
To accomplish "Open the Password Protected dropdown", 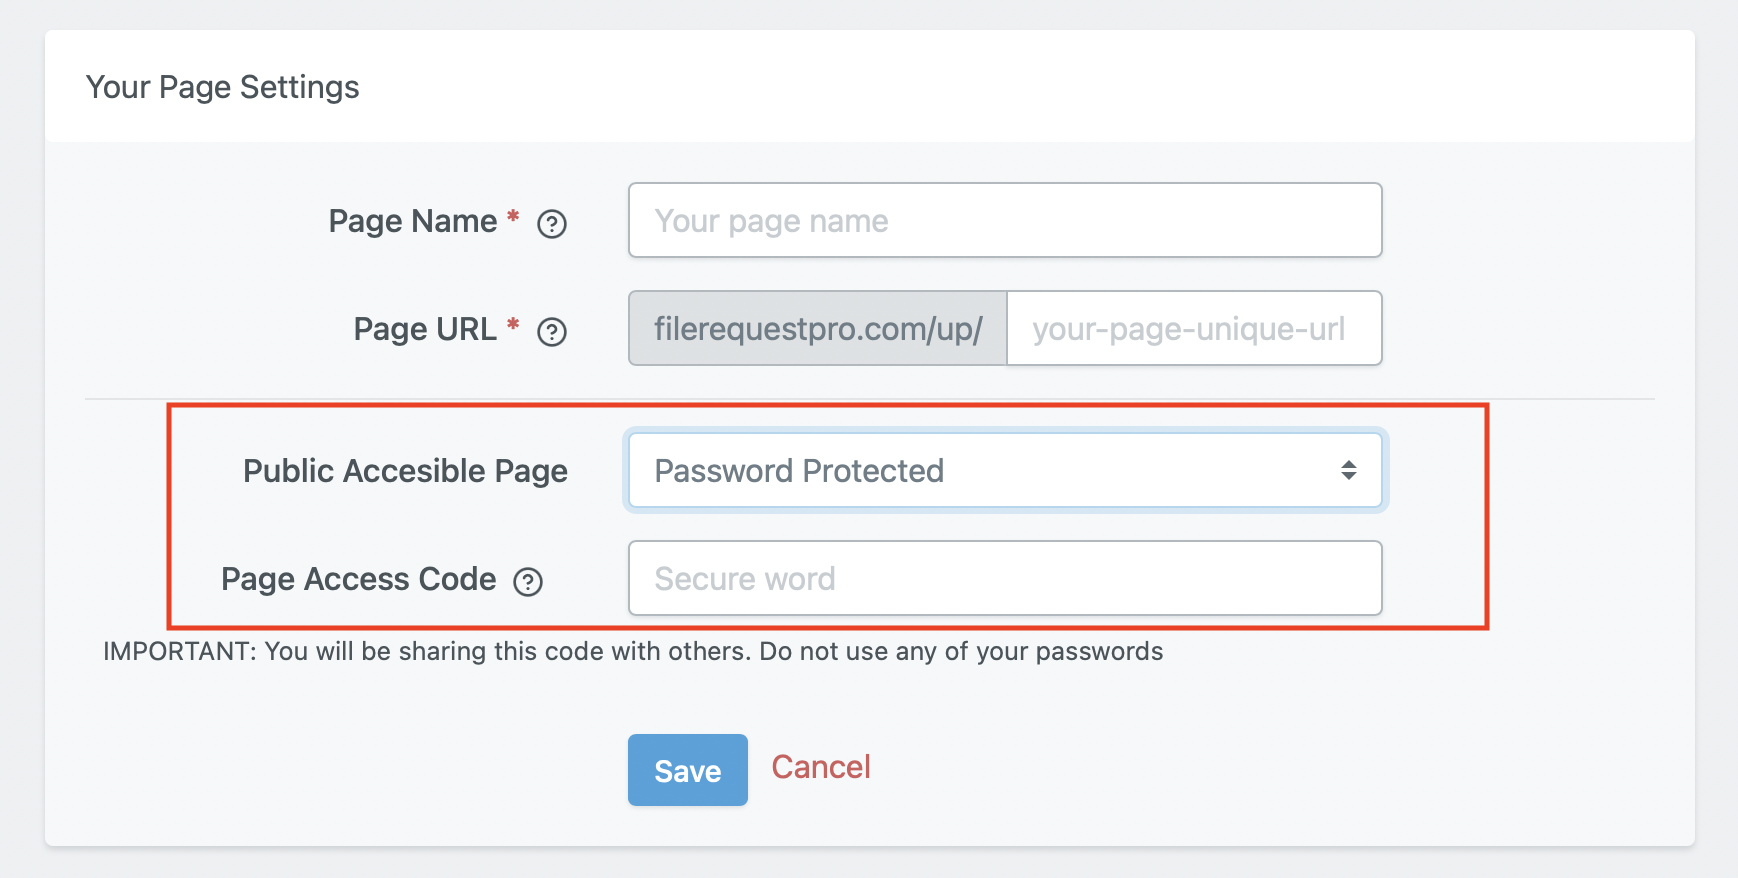I will pos(1005,470).
